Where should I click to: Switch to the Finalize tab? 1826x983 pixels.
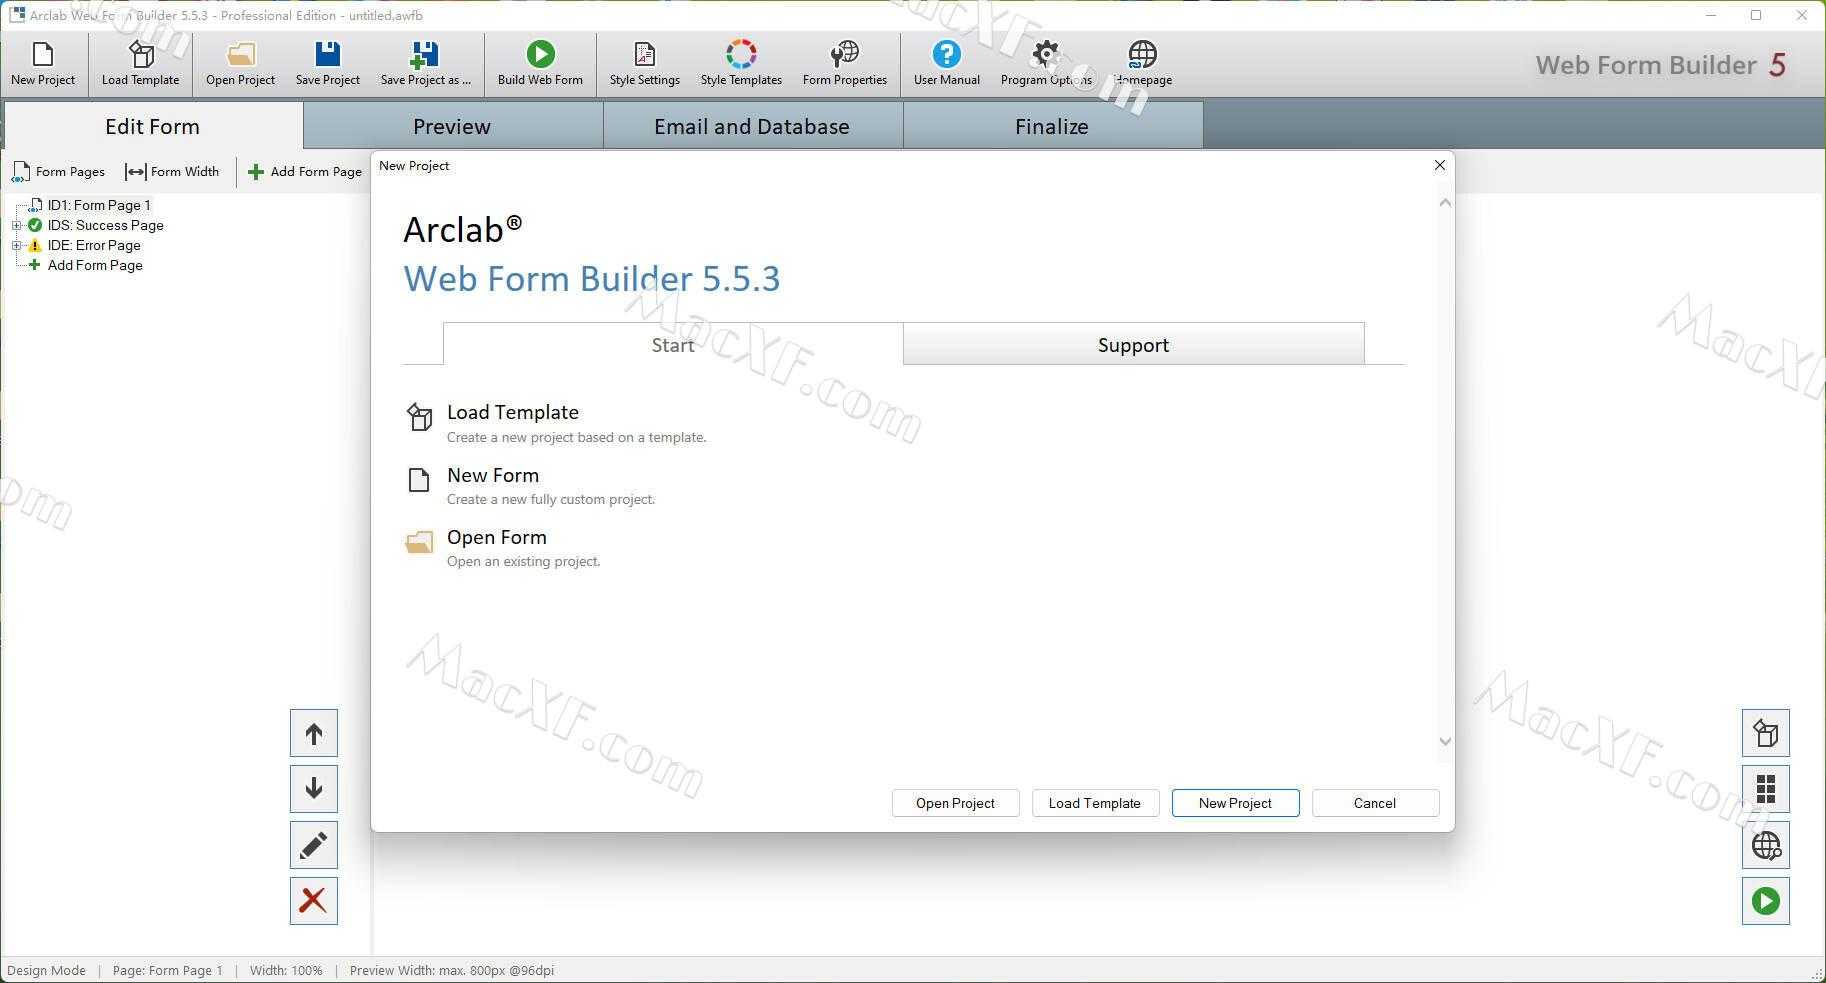(1052, 126)
